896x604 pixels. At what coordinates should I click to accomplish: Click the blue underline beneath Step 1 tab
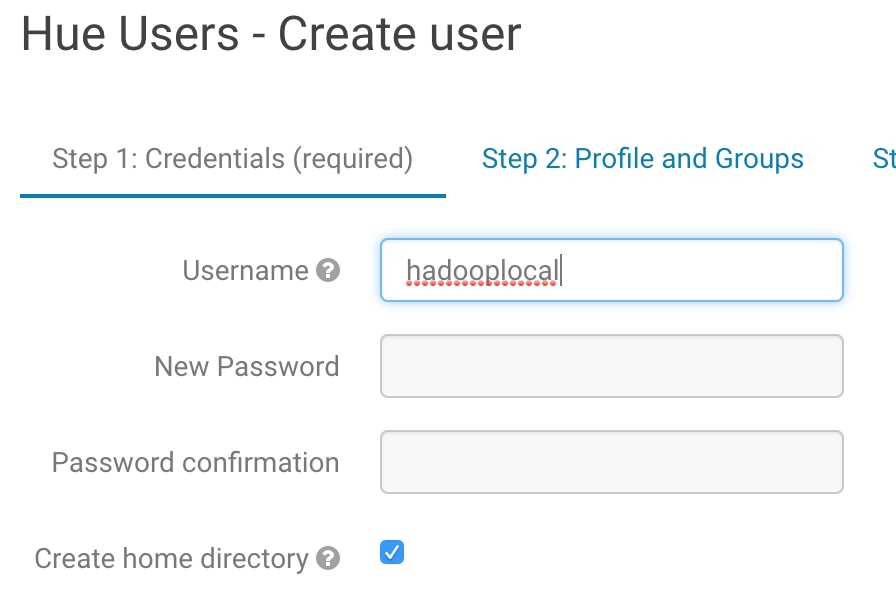point(232,196)
